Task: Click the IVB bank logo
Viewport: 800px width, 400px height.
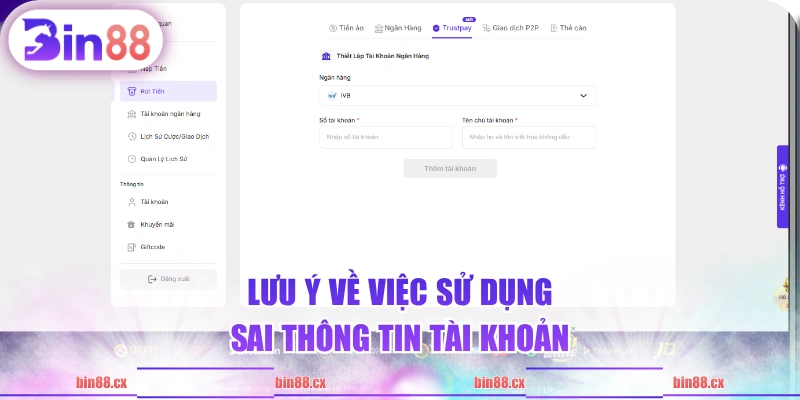Action: pyautogui.click(x=332, y=95)
